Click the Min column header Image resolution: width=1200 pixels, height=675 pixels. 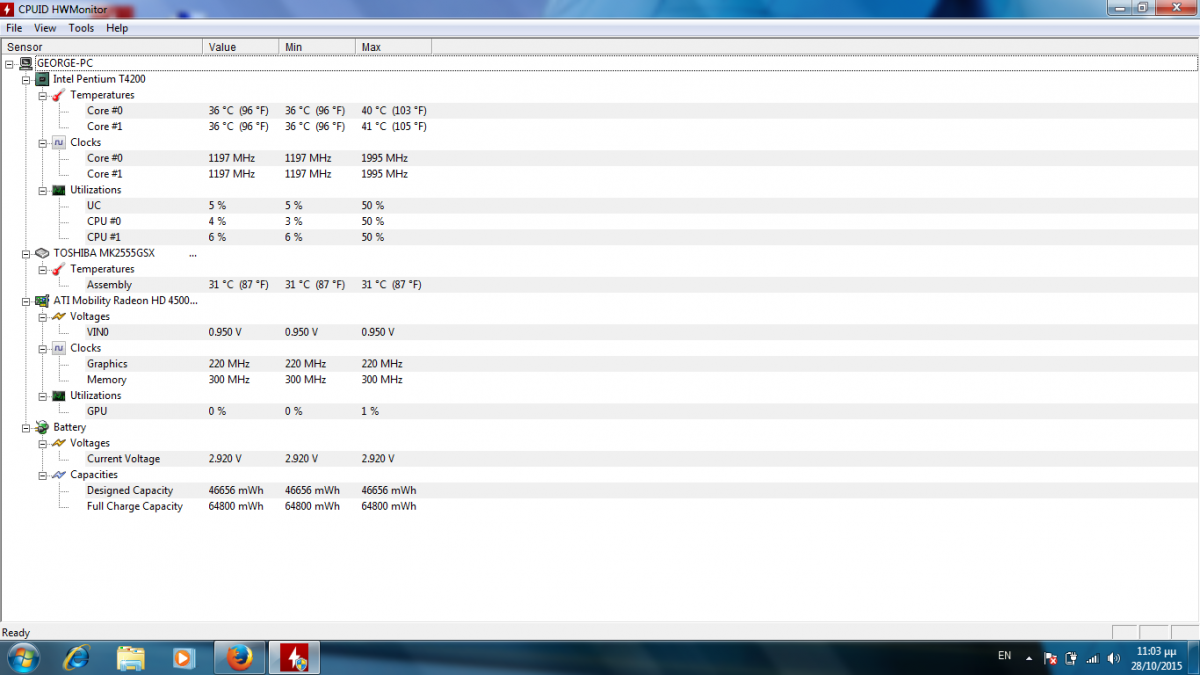[x=317, y=47]
